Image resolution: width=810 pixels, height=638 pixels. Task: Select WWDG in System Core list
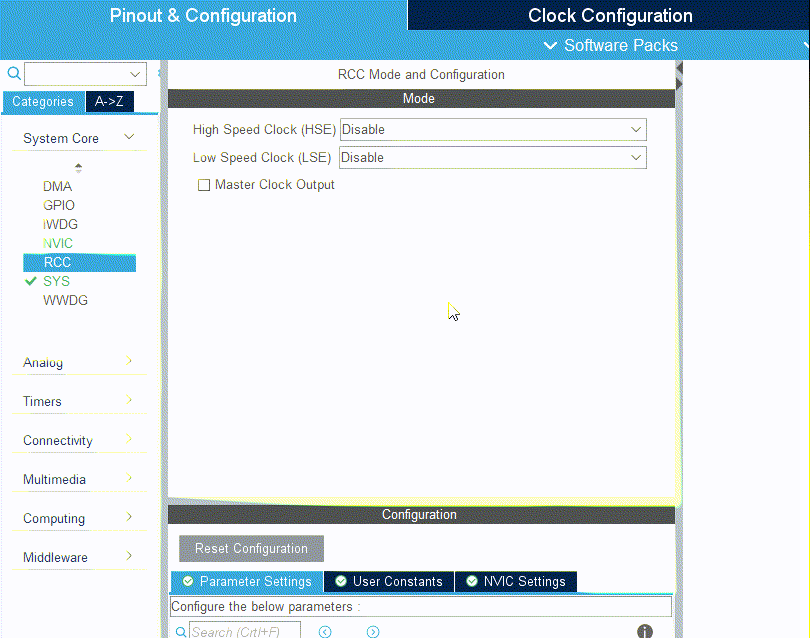[x=66, y=301]
